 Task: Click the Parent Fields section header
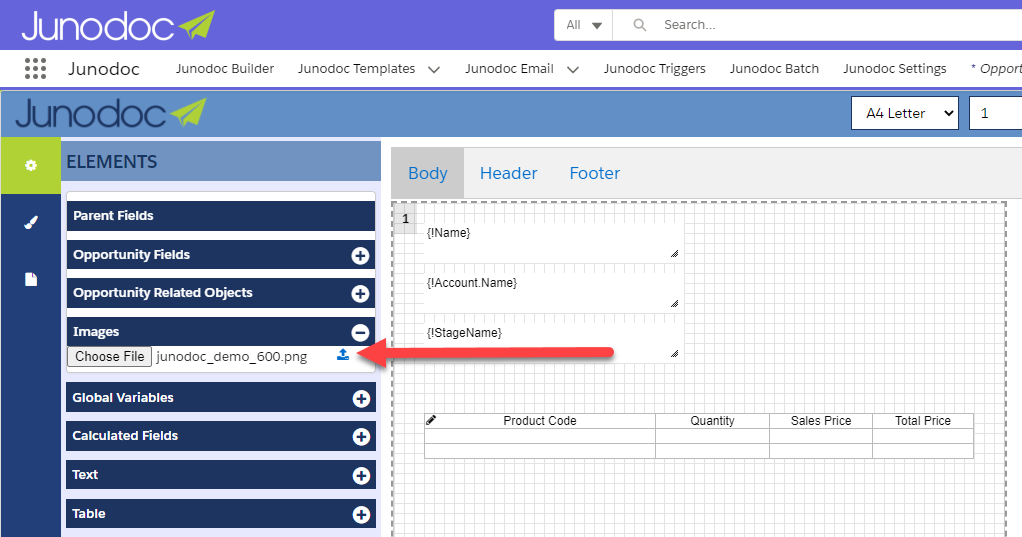[221, 216]
